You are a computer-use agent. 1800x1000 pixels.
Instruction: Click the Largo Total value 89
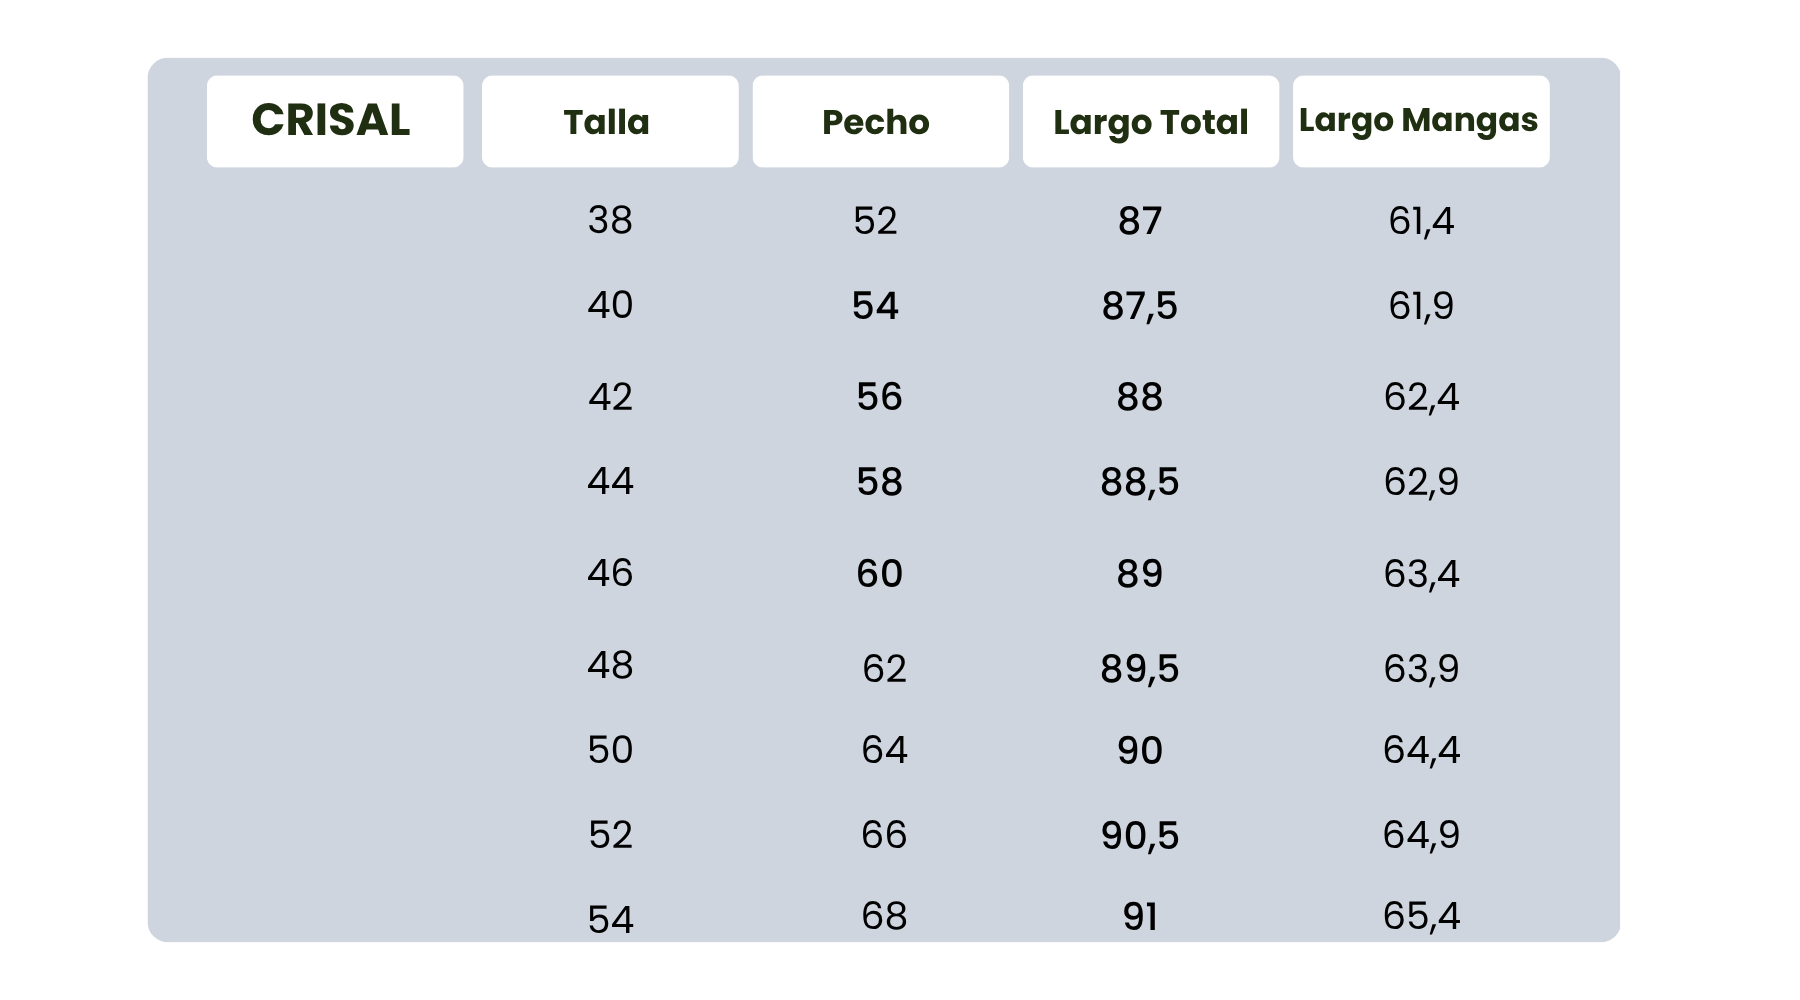coord(1140,574)
